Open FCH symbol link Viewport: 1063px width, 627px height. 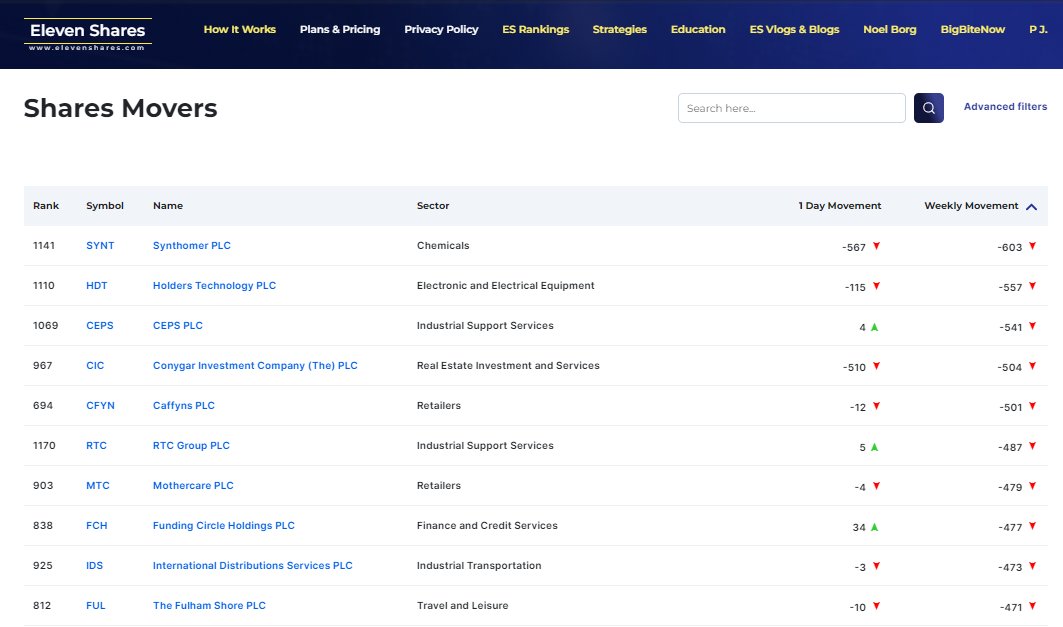pos(96,525)
